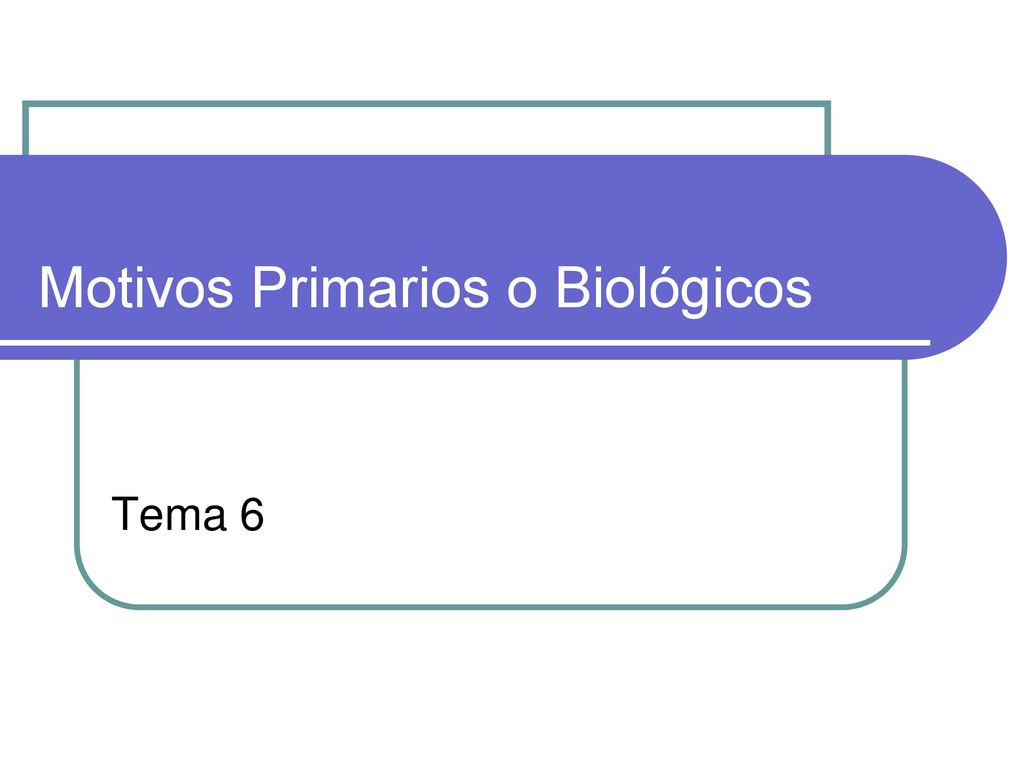Screen dimensions: 1024x768
Task: Select the teal rounded frame's bottom edge
Action: point(490,607)
